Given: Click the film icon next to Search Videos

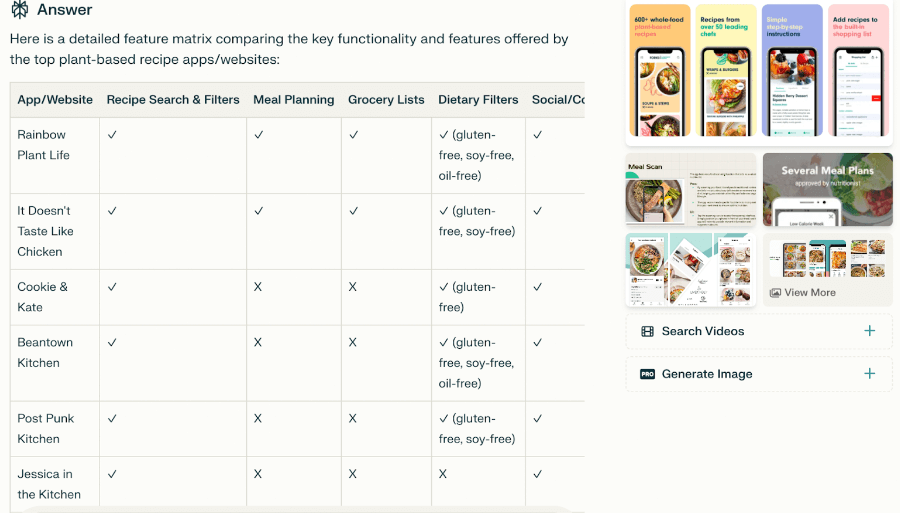Looking at the screenshot, I should [647, 331].
